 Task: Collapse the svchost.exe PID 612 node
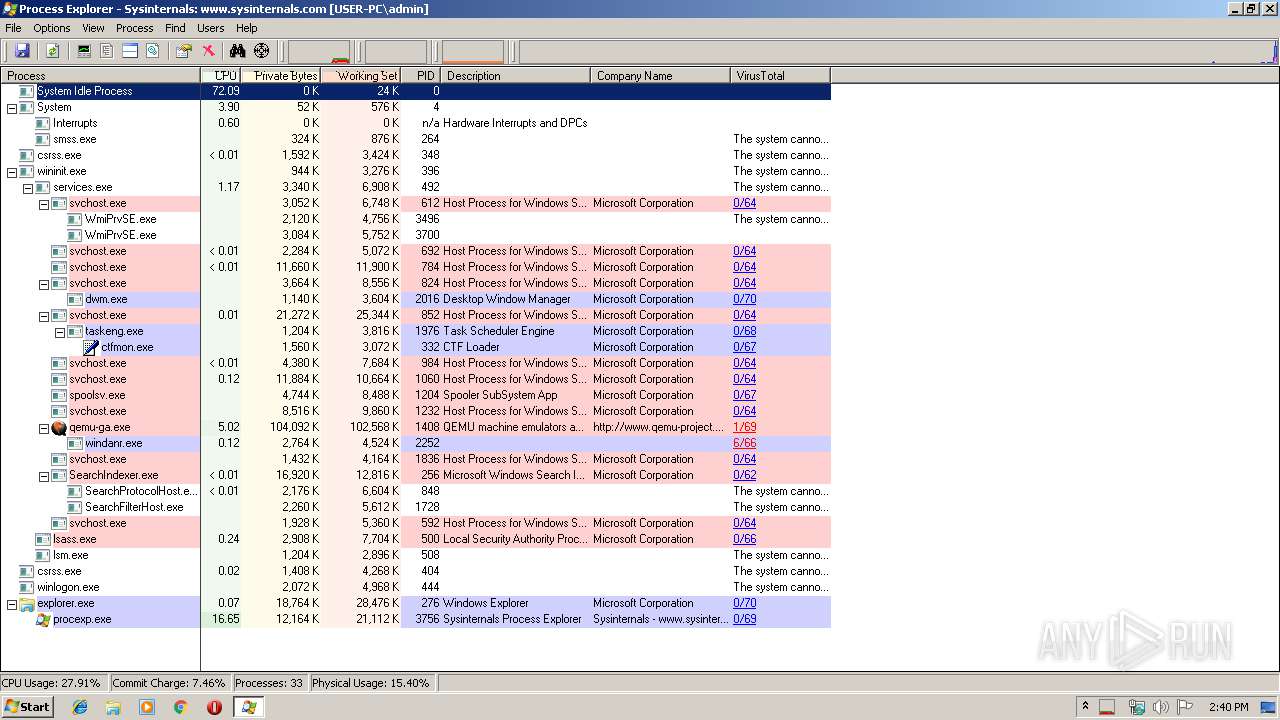[44, 203]
